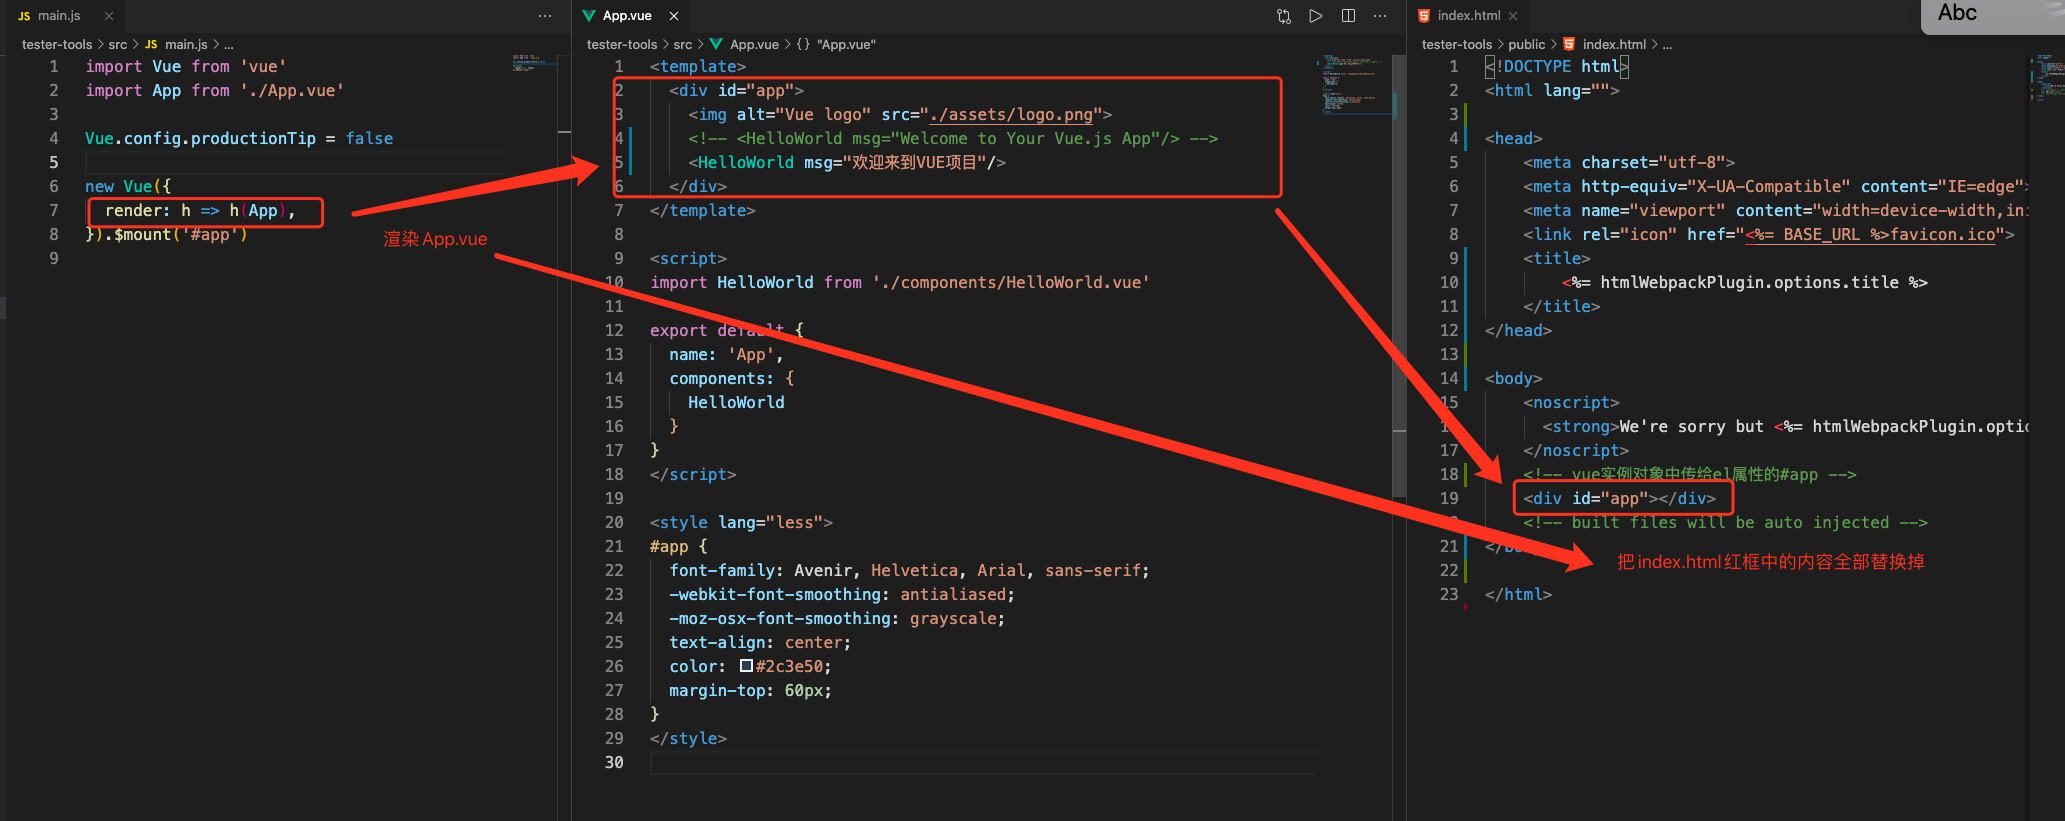Switch to the main.js tab
Viewport: 2065px width, 821px height.
click(x=59, y=16)
